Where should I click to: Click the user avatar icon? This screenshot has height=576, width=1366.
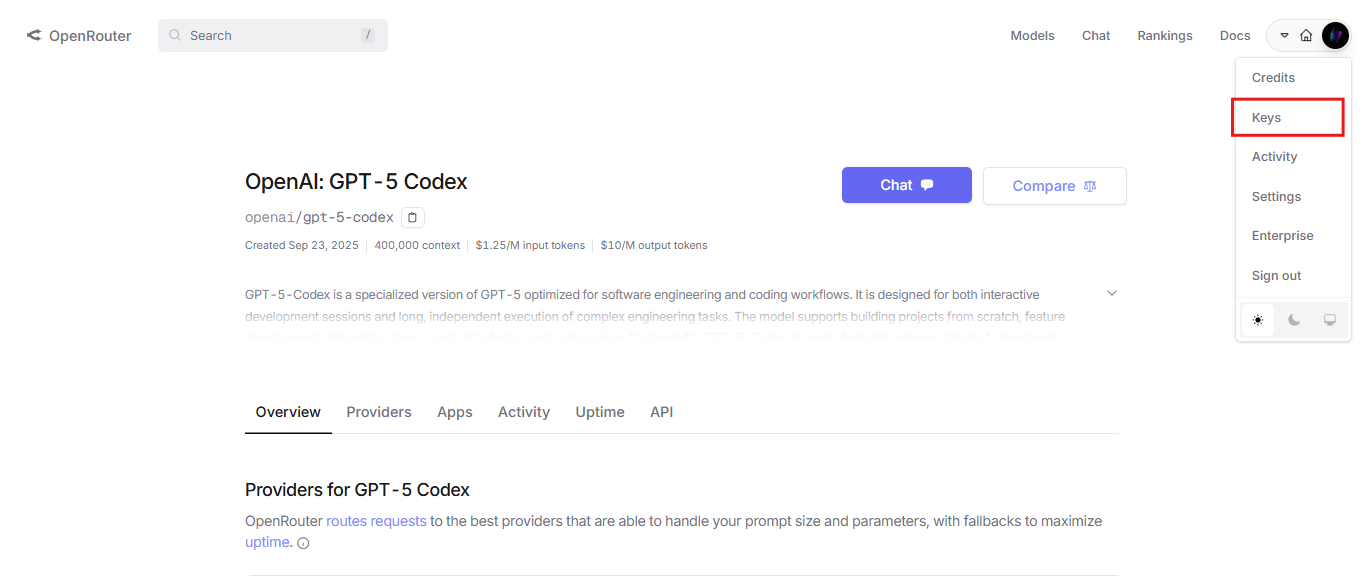tap(1335, 36)
